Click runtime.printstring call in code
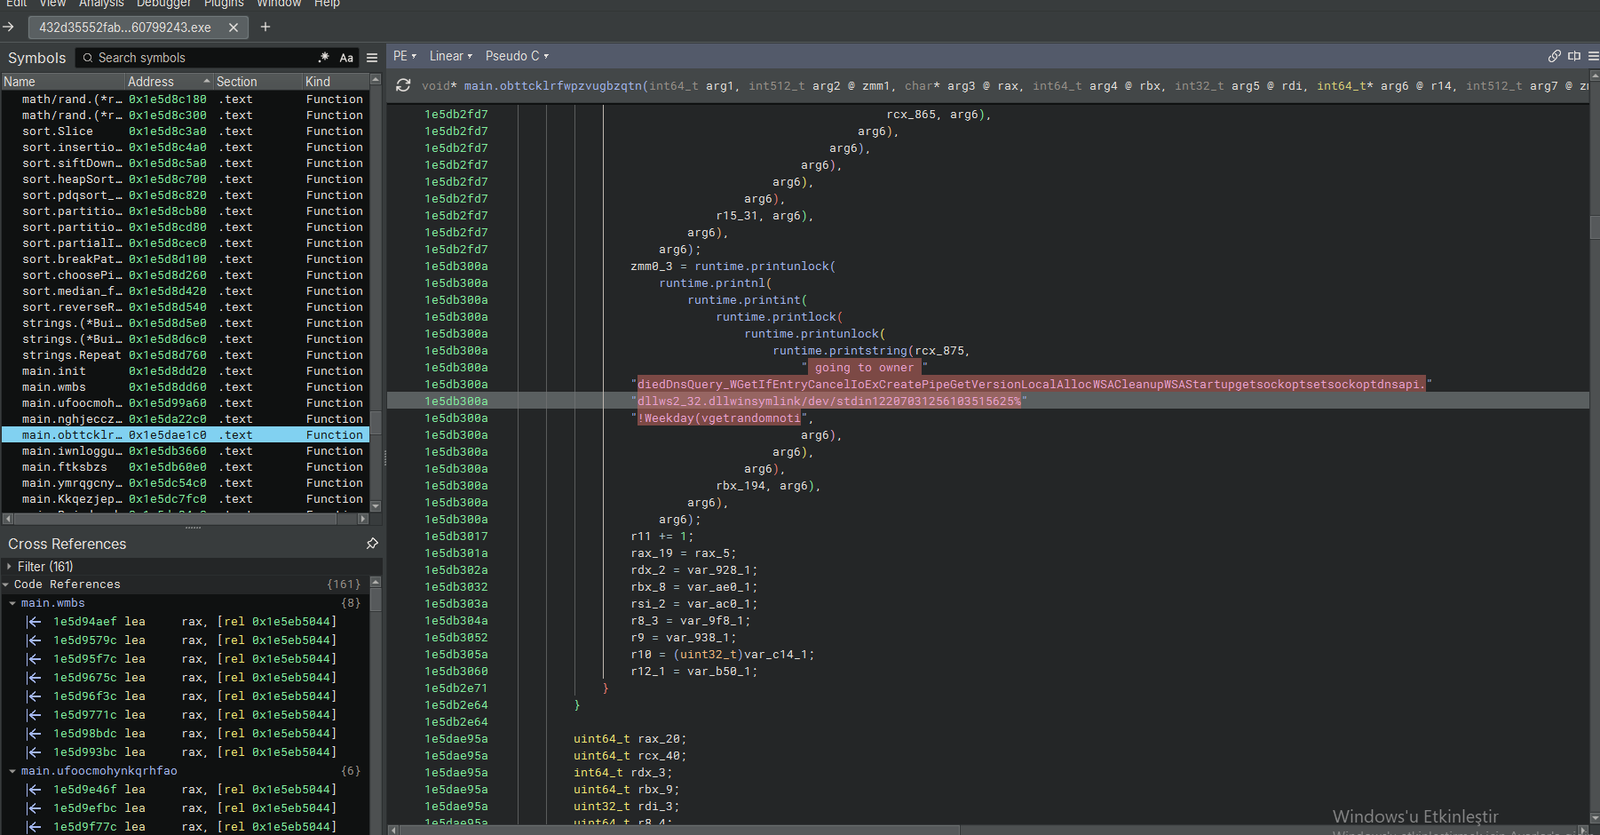Screen dimensions: 1600x835 pos(840,351)
